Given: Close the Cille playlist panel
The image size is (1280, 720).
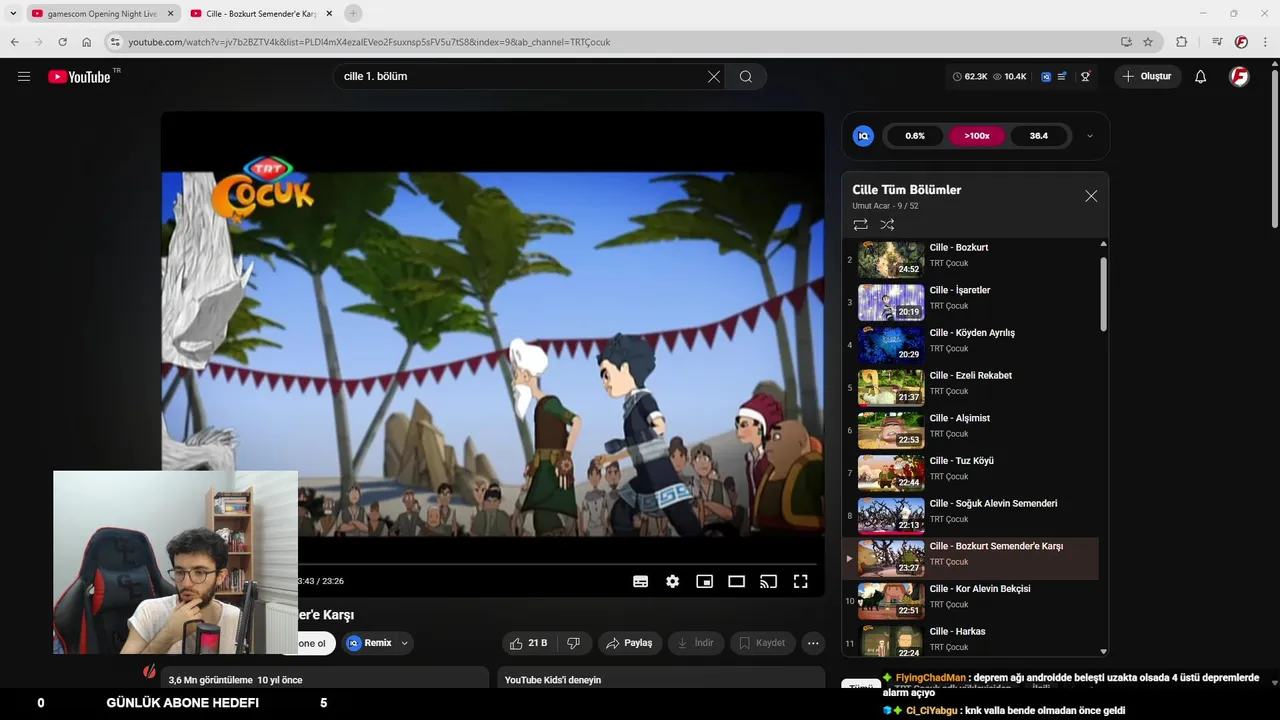Looking at the screenshot, I should click(1091, 196).
